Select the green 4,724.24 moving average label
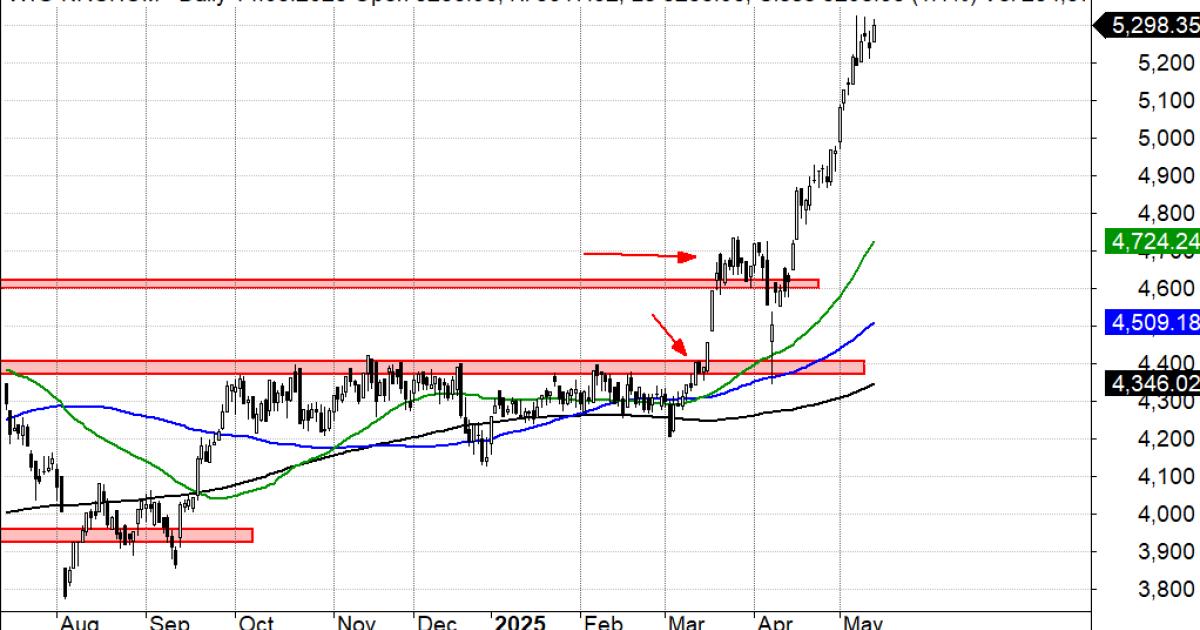Image resolution: width=1200 pixels, height=630 pixels. [x=1153, y=241]
